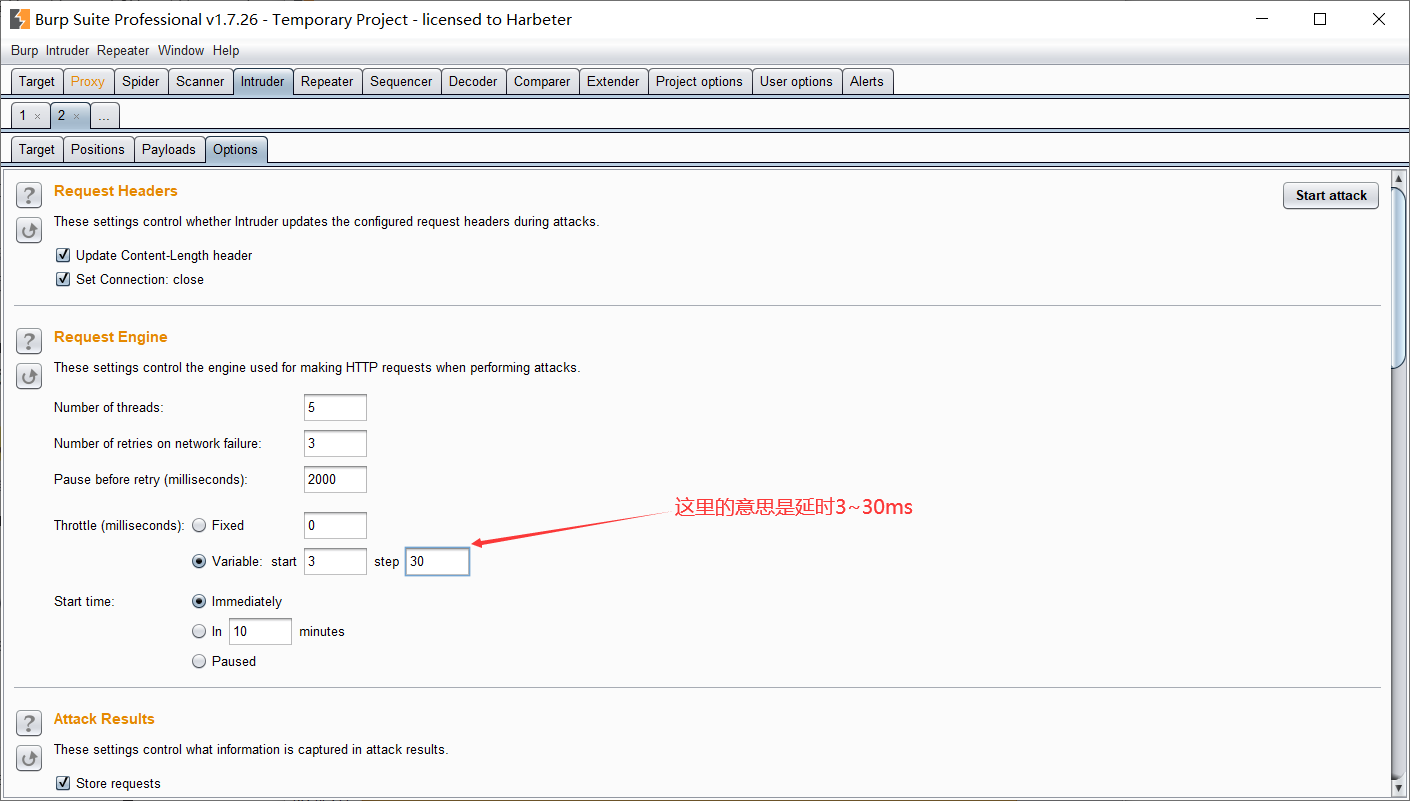The width and height of the screenshot is (1410, 801).
Task: Click the Attack Results section heading
Action: pyautogui.click(x=104, y=719)
